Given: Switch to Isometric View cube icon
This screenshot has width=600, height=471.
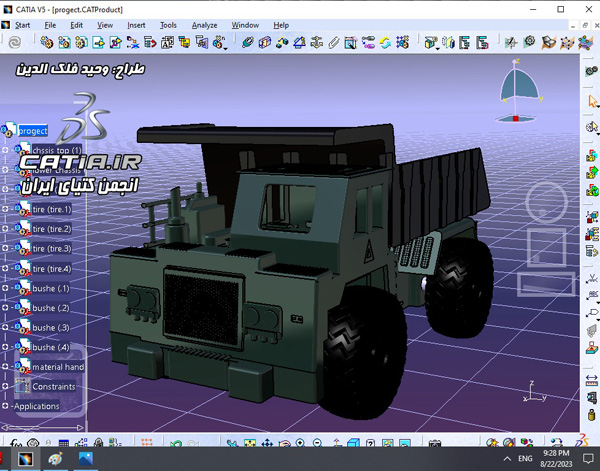Looking at the screenshot, I should click(353, 443).
